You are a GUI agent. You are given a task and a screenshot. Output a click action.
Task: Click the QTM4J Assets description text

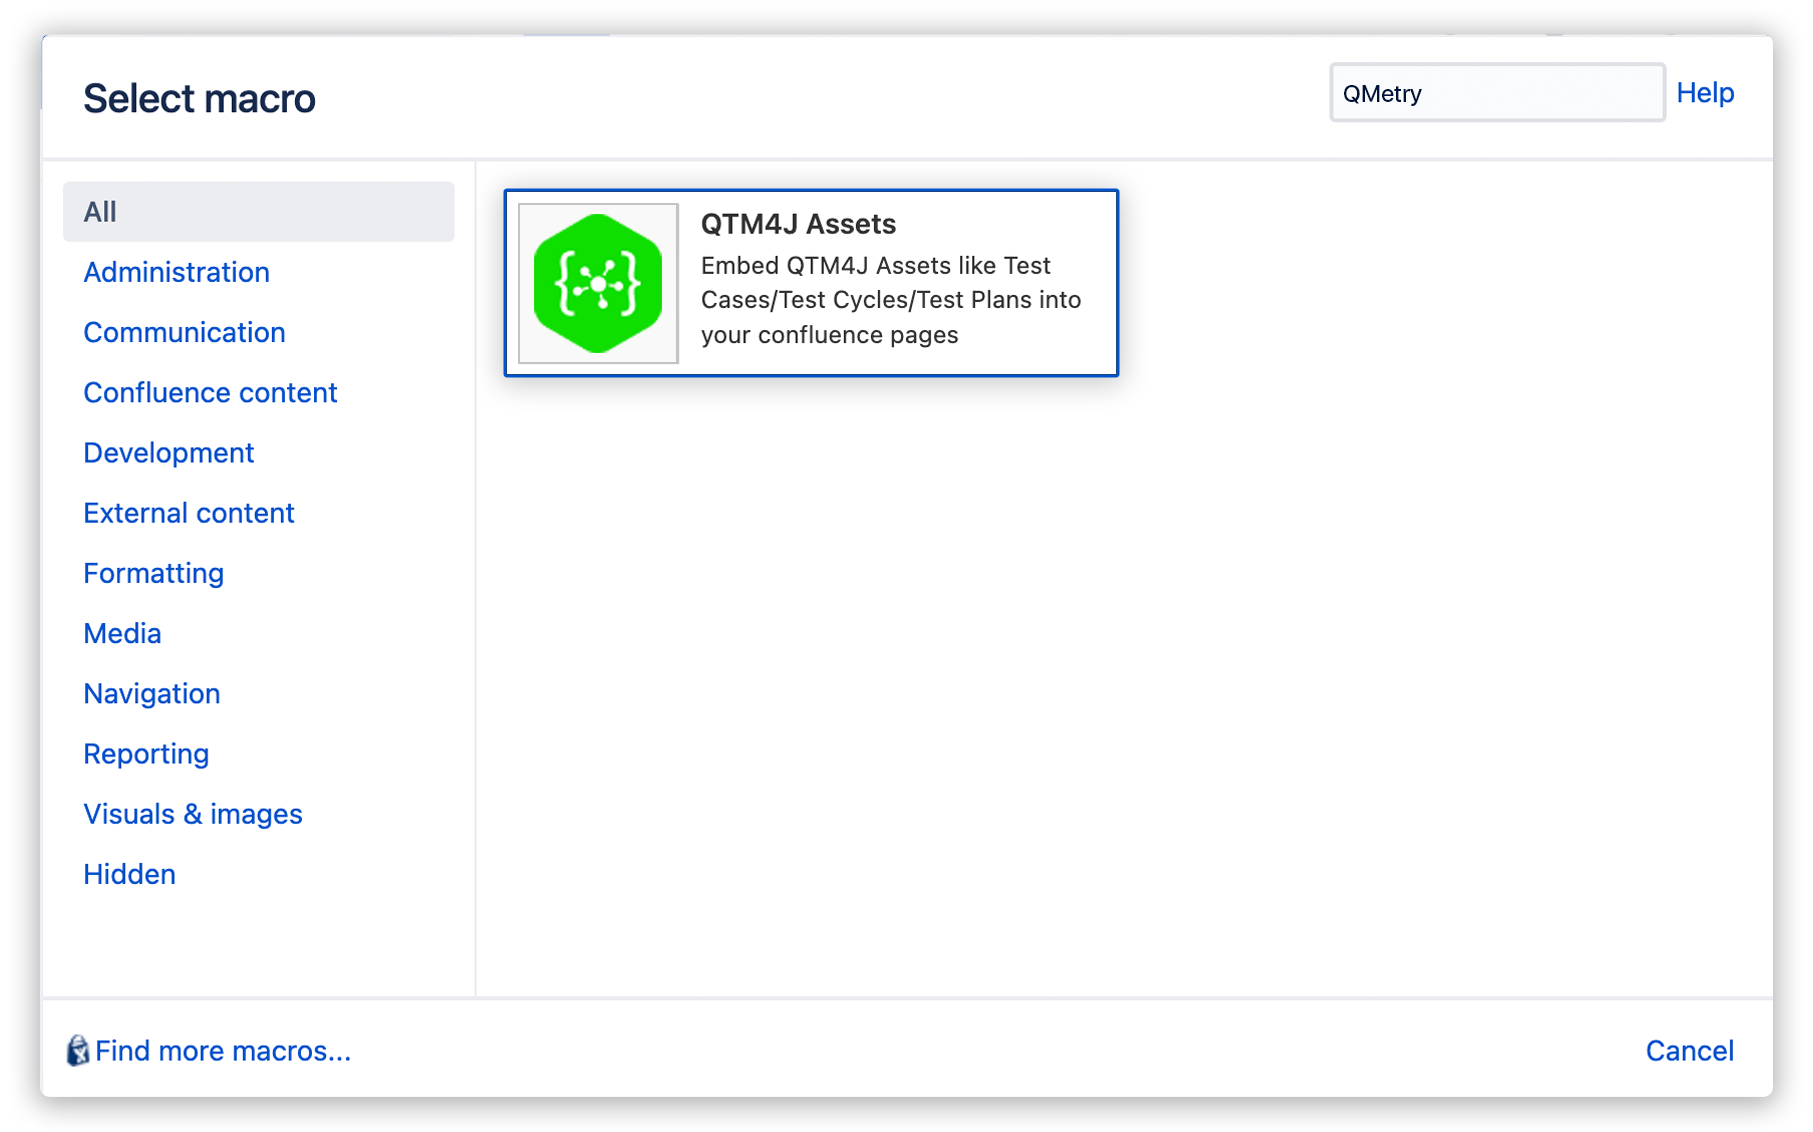pos(890,300)
